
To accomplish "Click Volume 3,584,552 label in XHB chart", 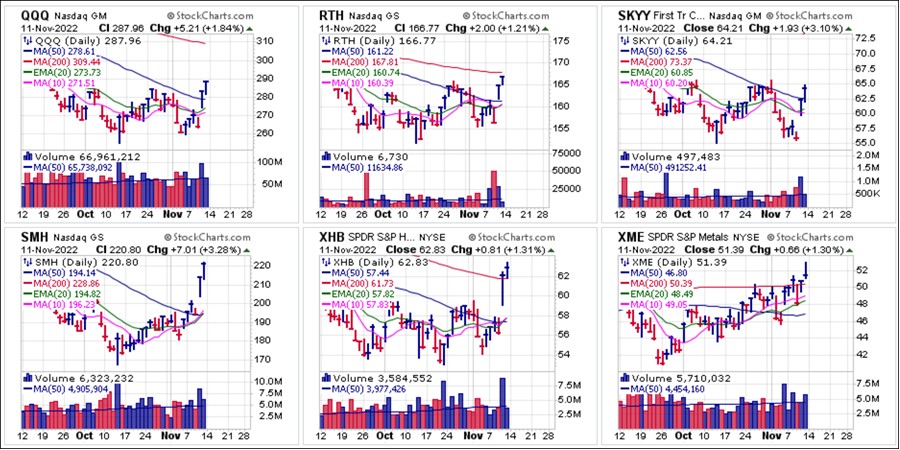I will pyautogui.click(x=383, y=378).
